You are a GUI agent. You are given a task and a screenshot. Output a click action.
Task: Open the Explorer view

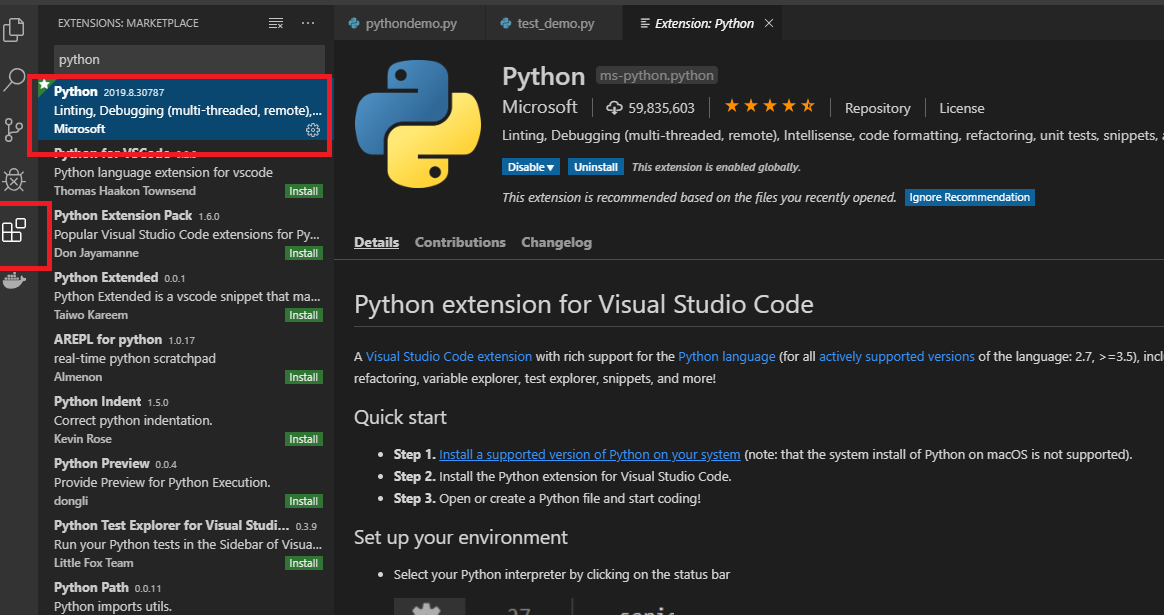coord(15,30)
